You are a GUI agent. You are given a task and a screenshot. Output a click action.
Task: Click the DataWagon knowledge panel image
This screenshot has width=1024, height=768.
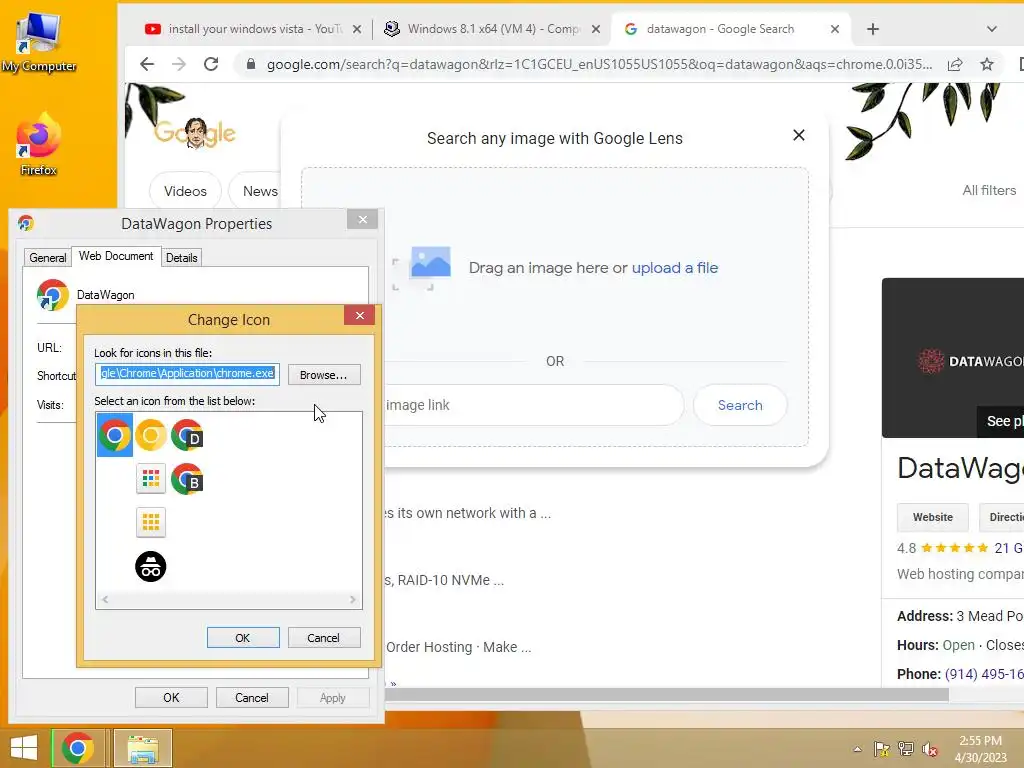[953, 358]
